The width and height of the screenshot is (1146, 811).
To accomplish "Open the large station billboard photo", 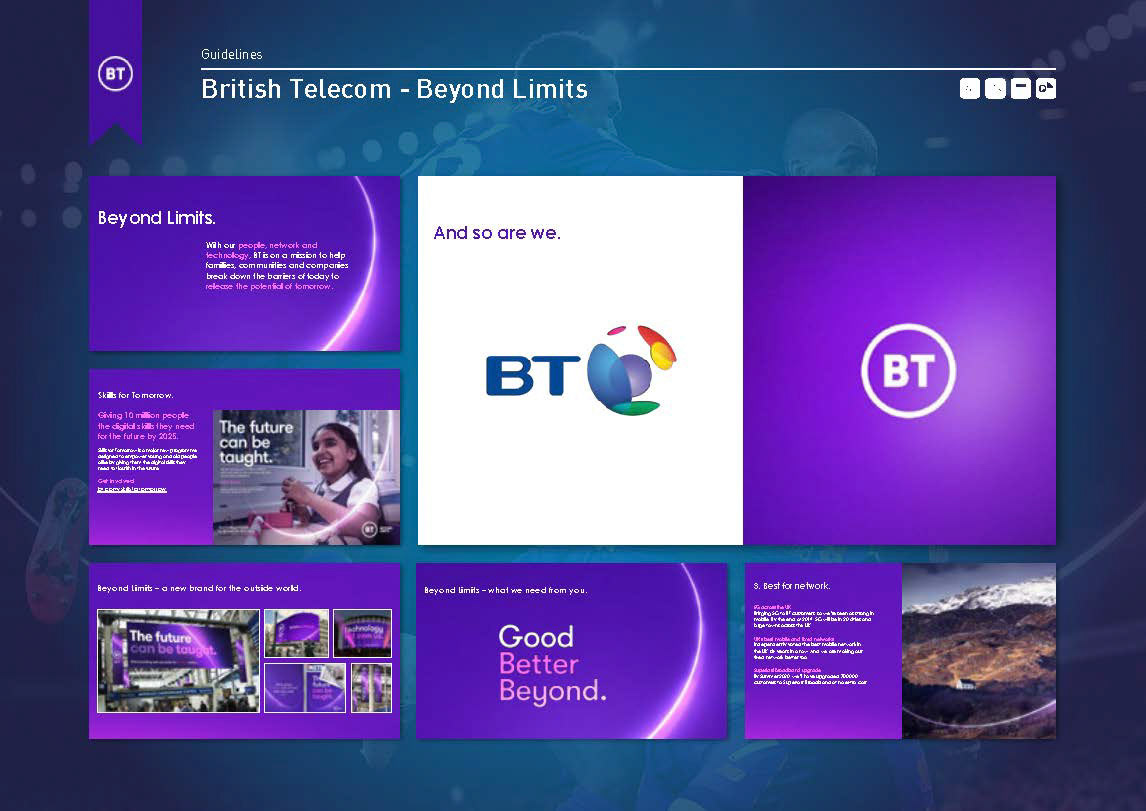I will tap(178, 660).
